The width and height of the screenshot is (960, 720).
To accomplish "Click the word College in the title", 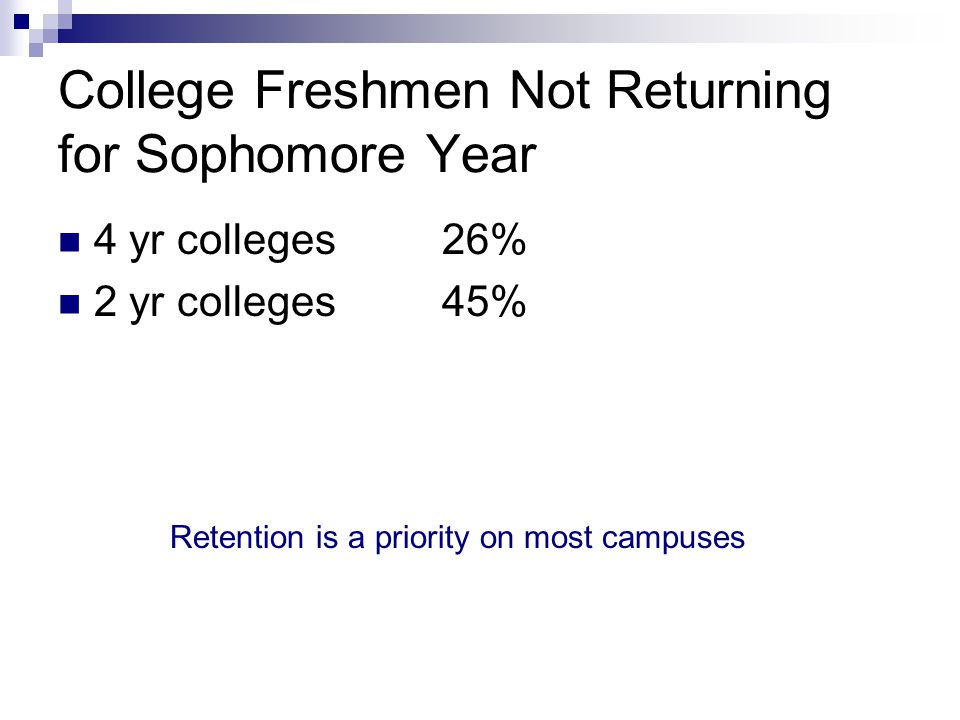I will (146, 92).
